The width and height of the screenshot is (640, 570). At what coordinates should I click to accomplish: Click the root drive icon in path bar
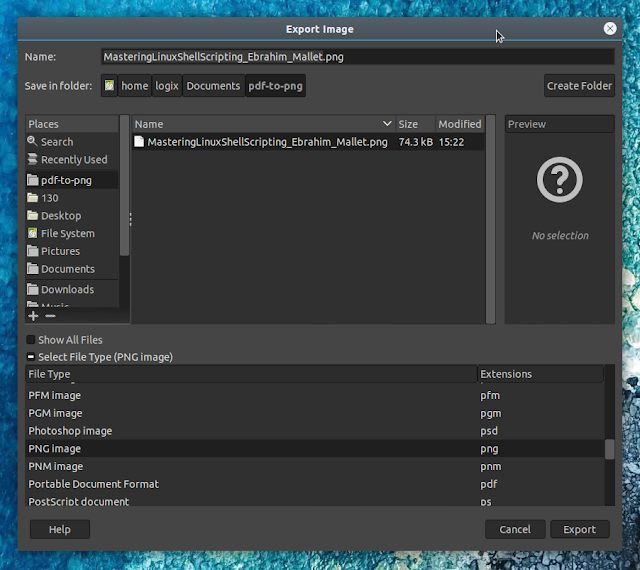click(x=109, y=86)
